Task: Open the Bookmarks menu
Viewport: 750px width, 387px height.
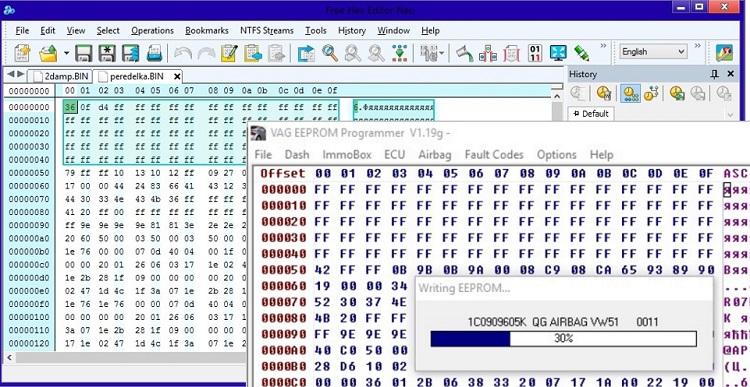Action: 207,31
